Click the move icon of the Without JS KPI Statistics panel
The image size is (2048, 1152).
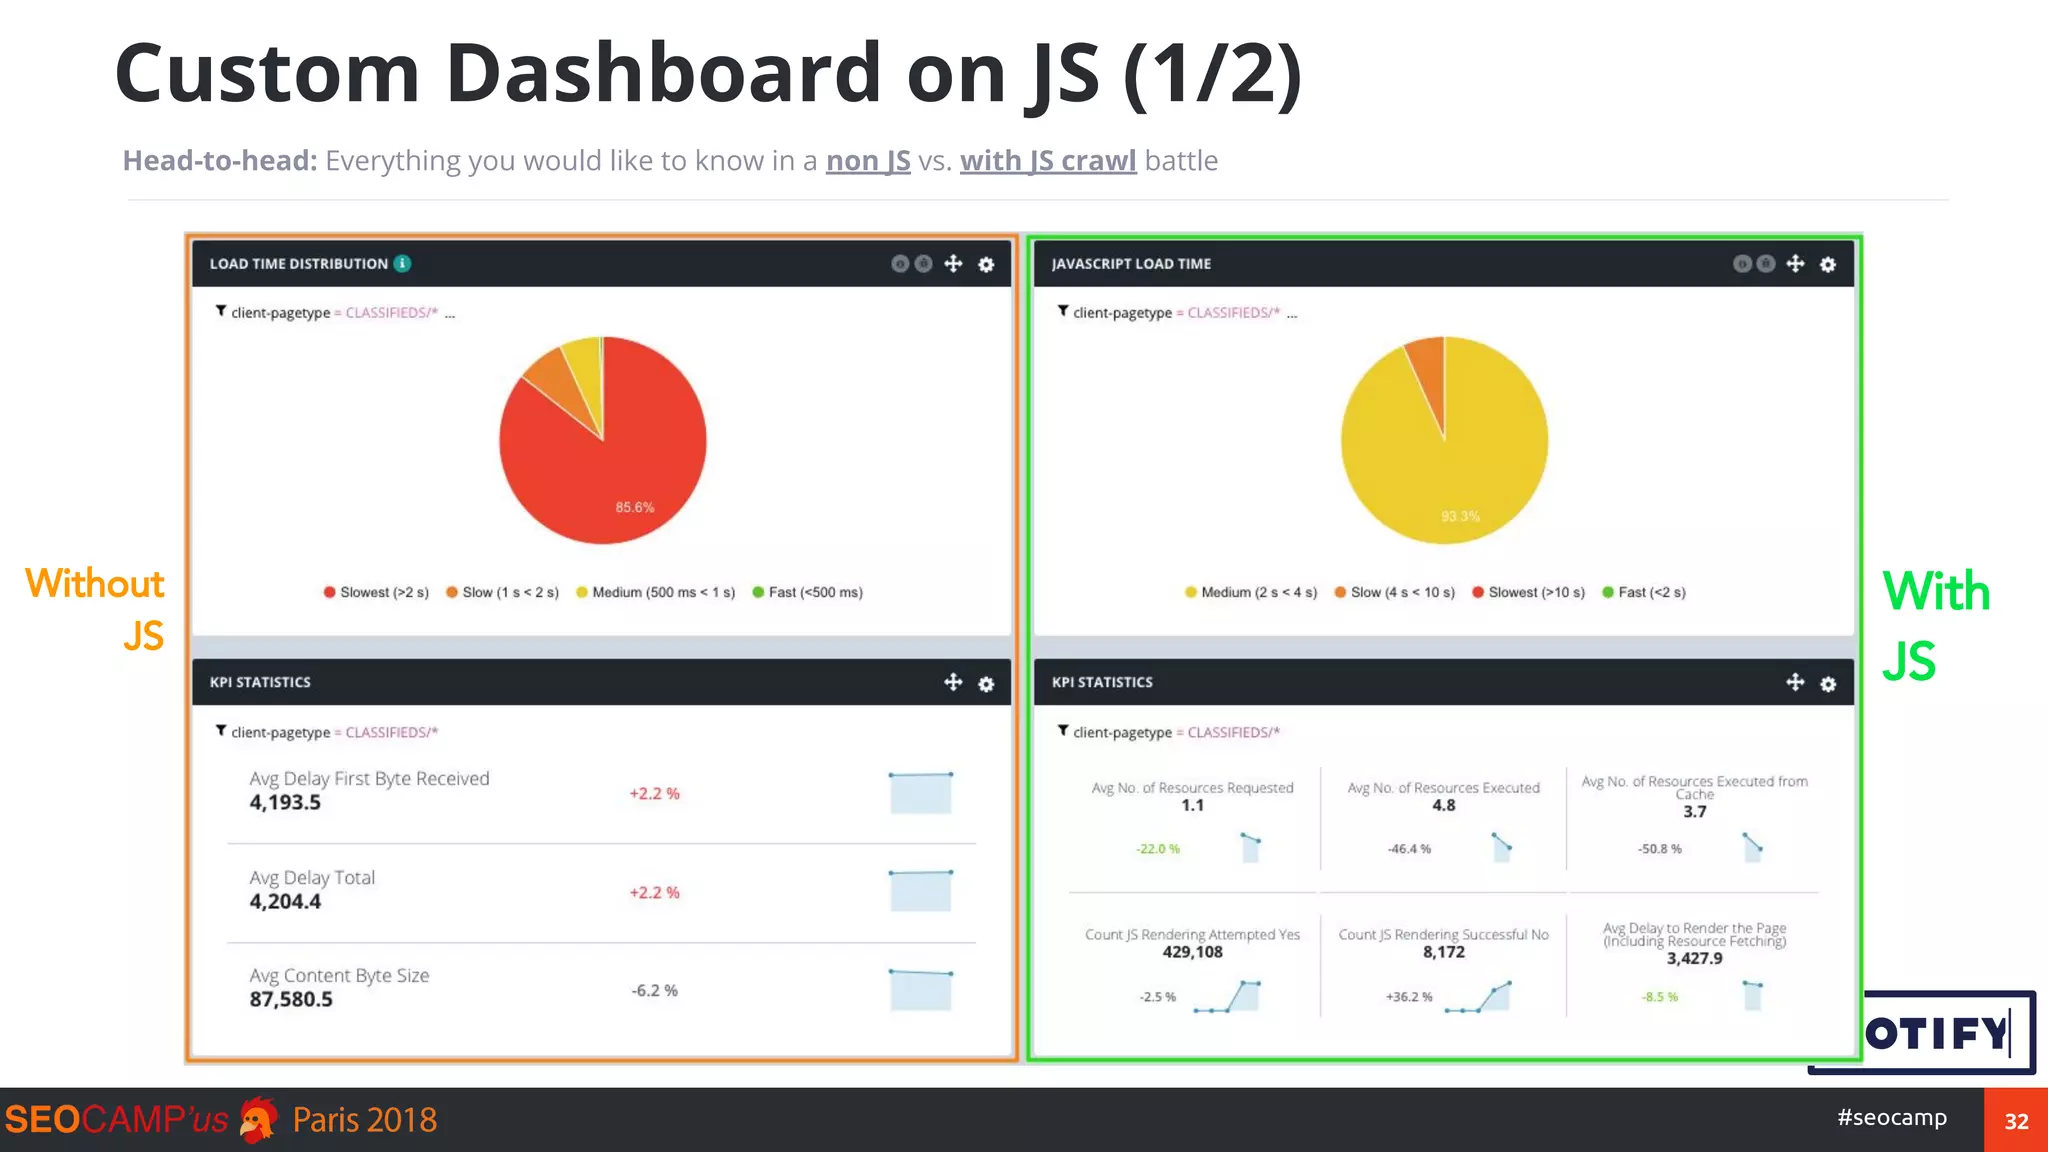(x=954, y=682)
